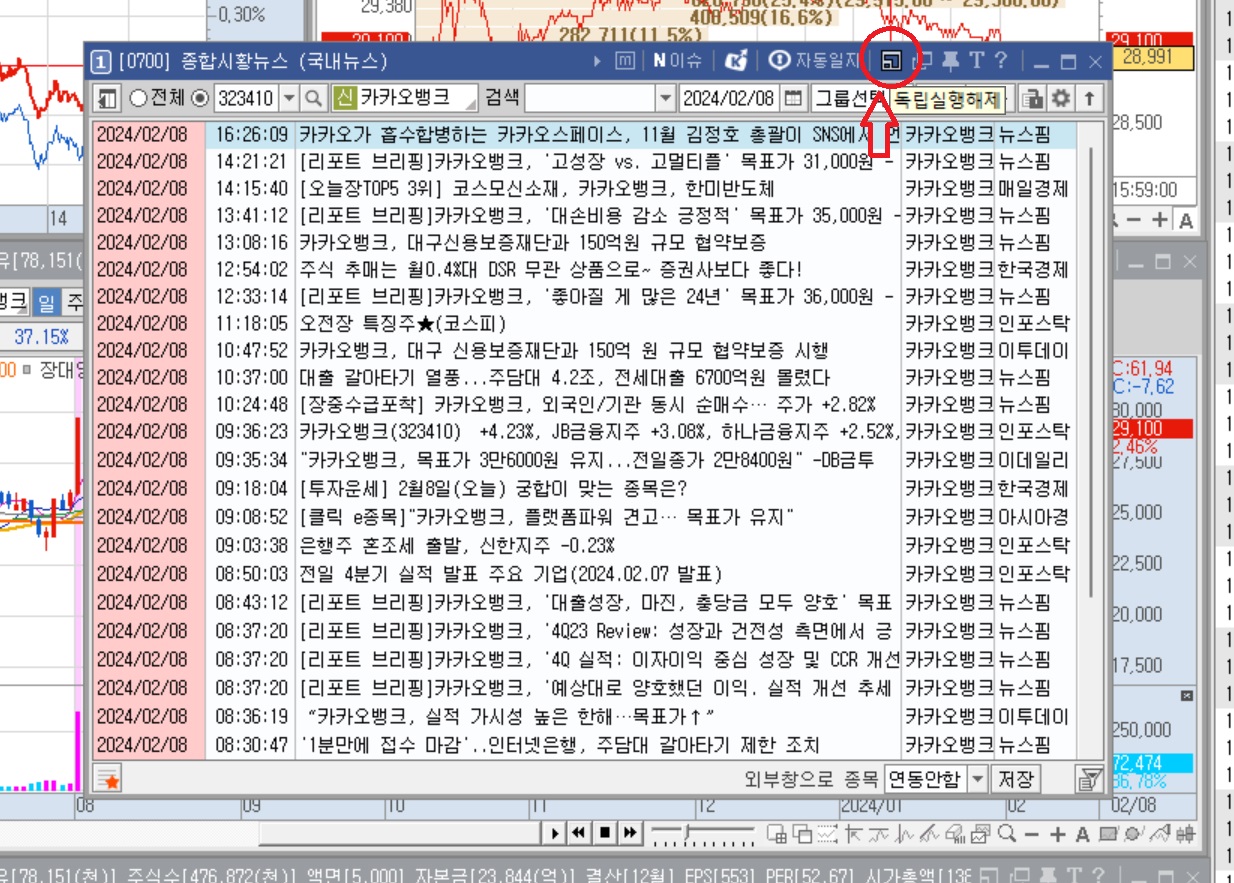
Task: Click the panel toggle icon left of 전체
Action: (107, 98)
